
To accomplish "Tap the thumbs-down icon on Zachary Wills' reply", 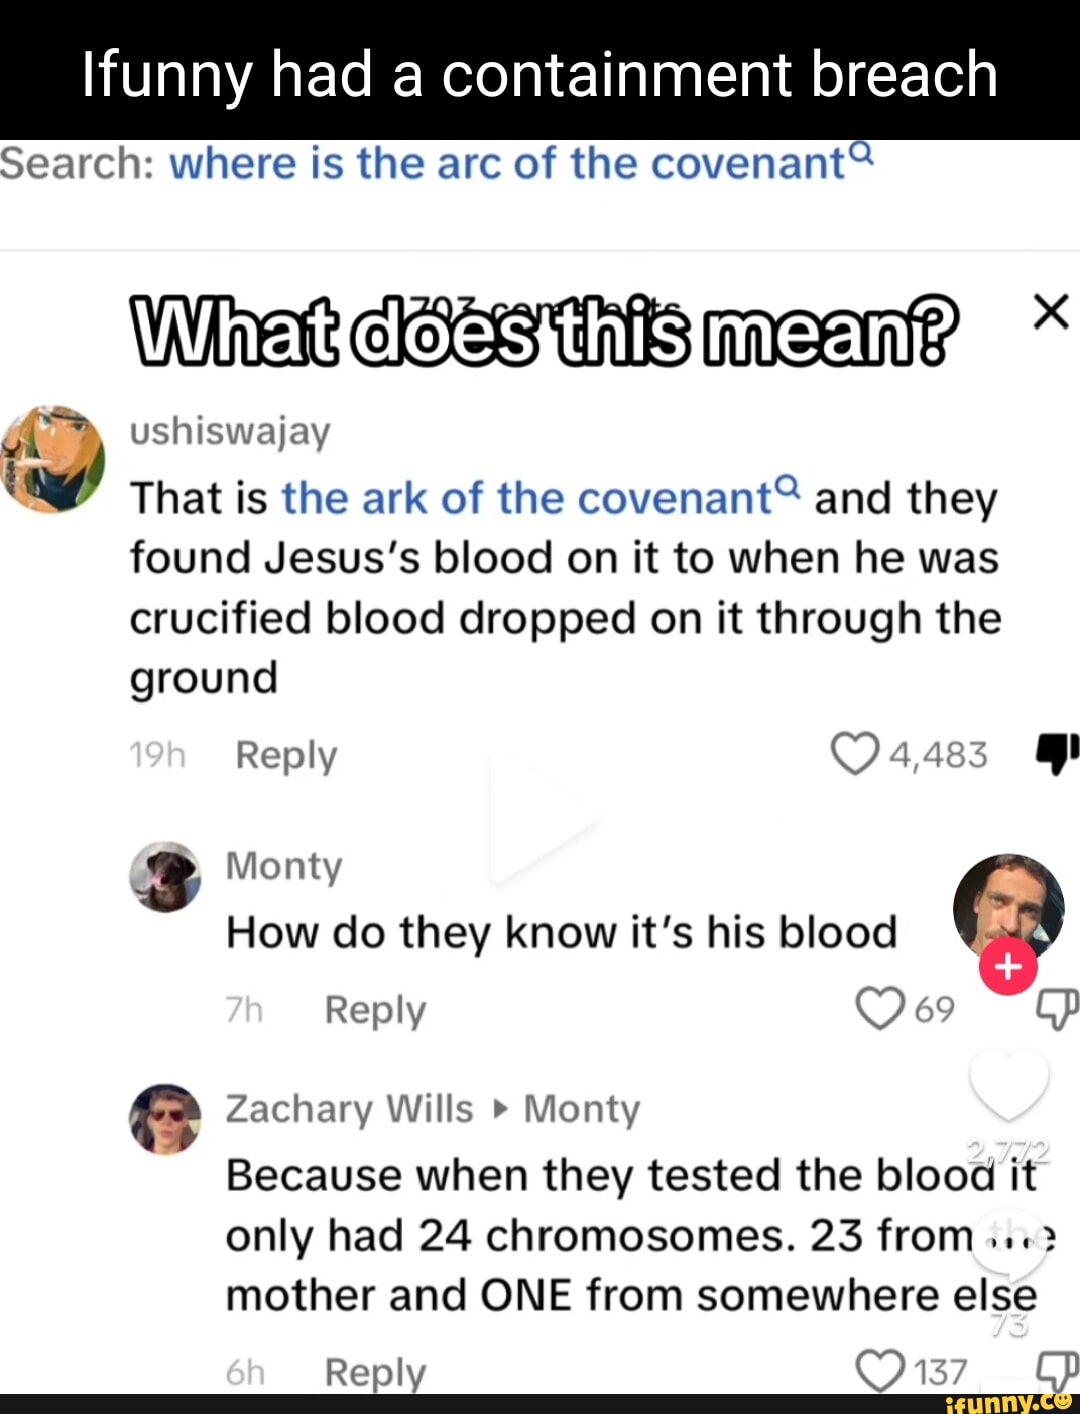I will pyautogui.click(x=1056, y=1373).
